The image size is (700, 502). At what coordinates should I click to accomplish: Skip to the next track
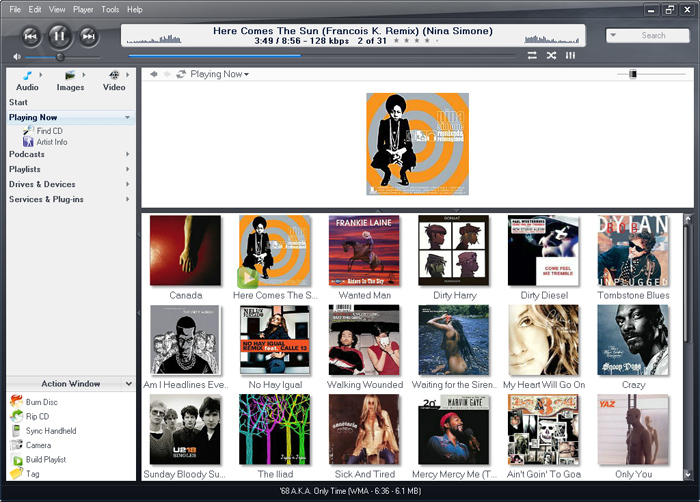pyautogui.click(x=88, y=36)
